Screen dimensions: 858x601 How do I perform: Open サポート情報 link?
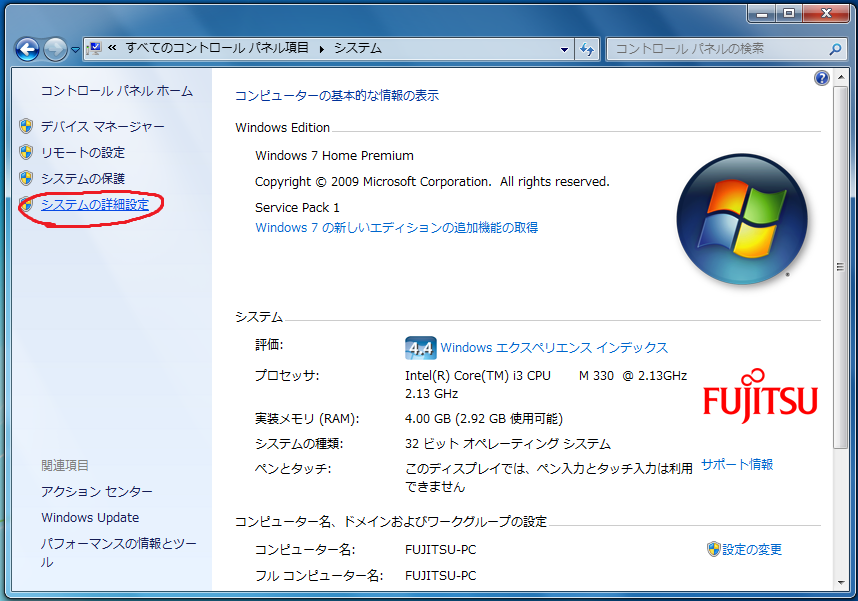737,465
